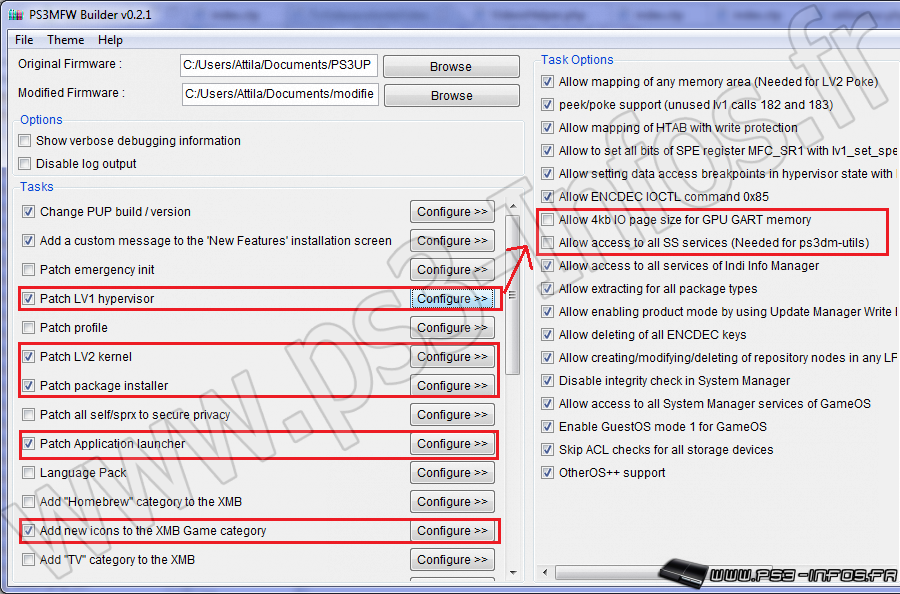This screenshot has height=594, width=900.
Task: Configure Add new icons to XMB Game
Action: click(x=452, y=530)
